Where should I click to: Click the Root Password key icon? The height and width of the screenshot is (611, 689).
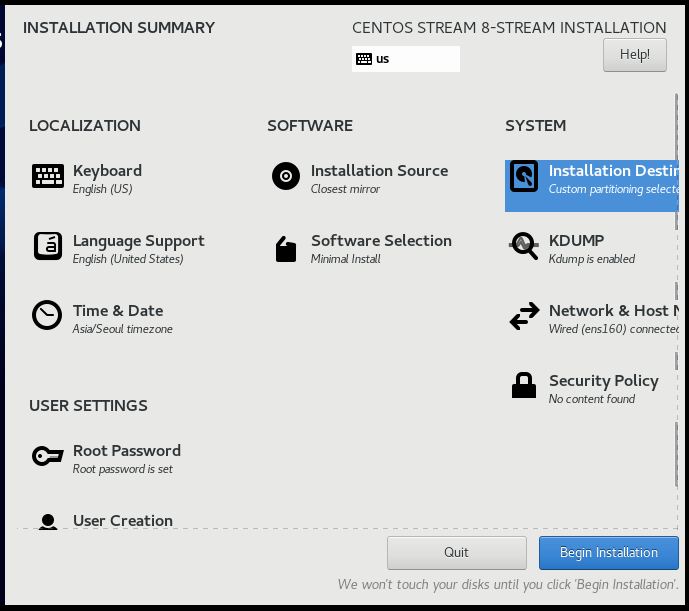47,456
